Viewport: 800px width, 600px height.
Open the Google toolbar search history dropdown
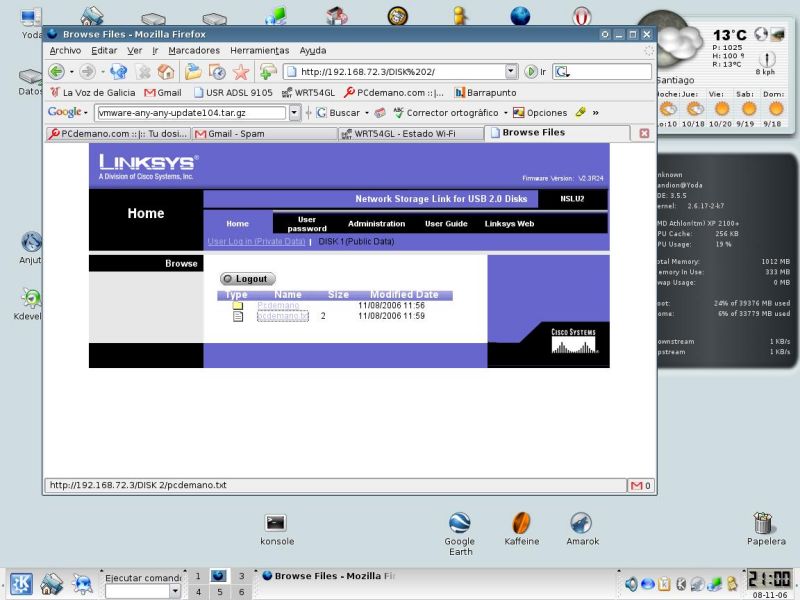tap(294, 113)
